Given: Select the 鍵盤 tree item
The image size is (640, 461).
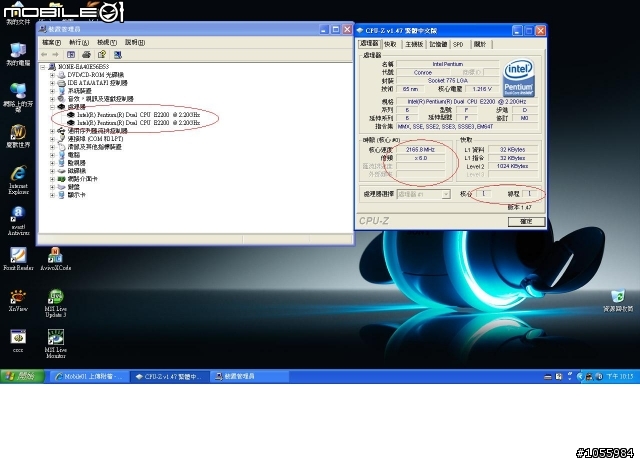Looking at the screenshot, I should tap(73, 187).
